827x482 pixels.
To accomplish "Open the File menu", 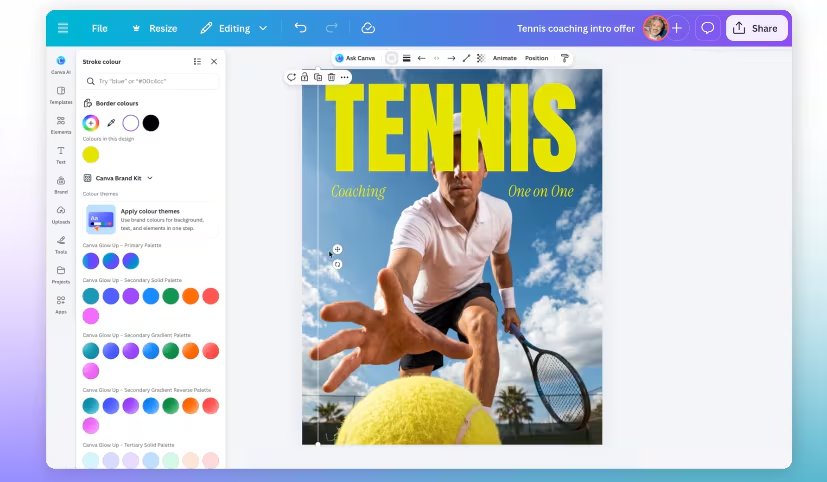I will (99, 28).
